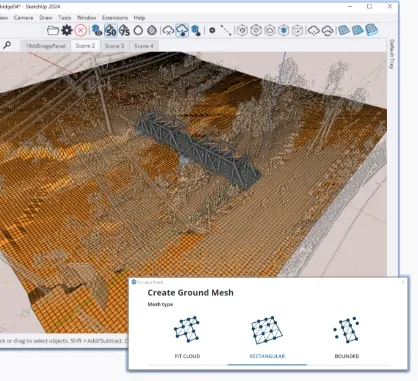418x381 pixels.
Task: Expand the Default Tray side panel
Action: [392, 54]
